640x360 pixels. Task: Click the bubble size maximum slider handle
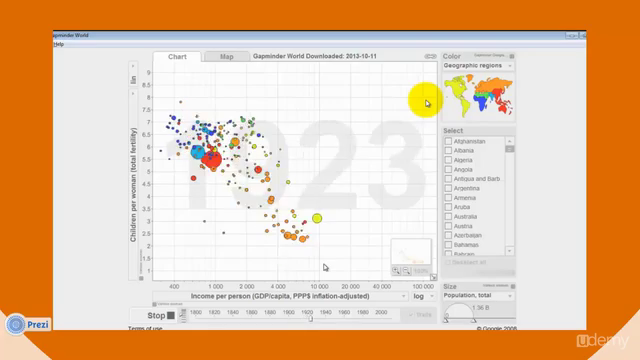point(473,320)
